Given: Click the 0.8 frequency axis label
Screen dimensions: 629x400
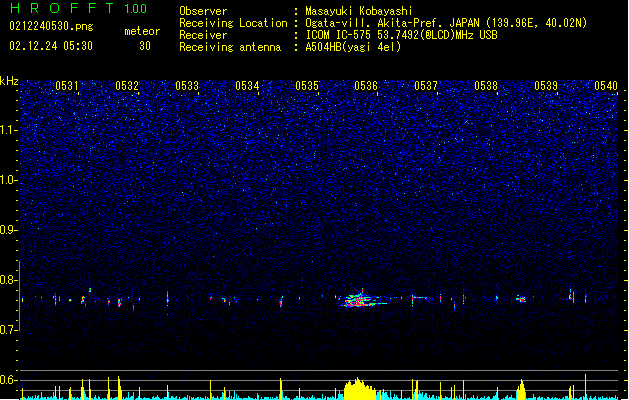Looking at the screenshot, I should [9, 280].
